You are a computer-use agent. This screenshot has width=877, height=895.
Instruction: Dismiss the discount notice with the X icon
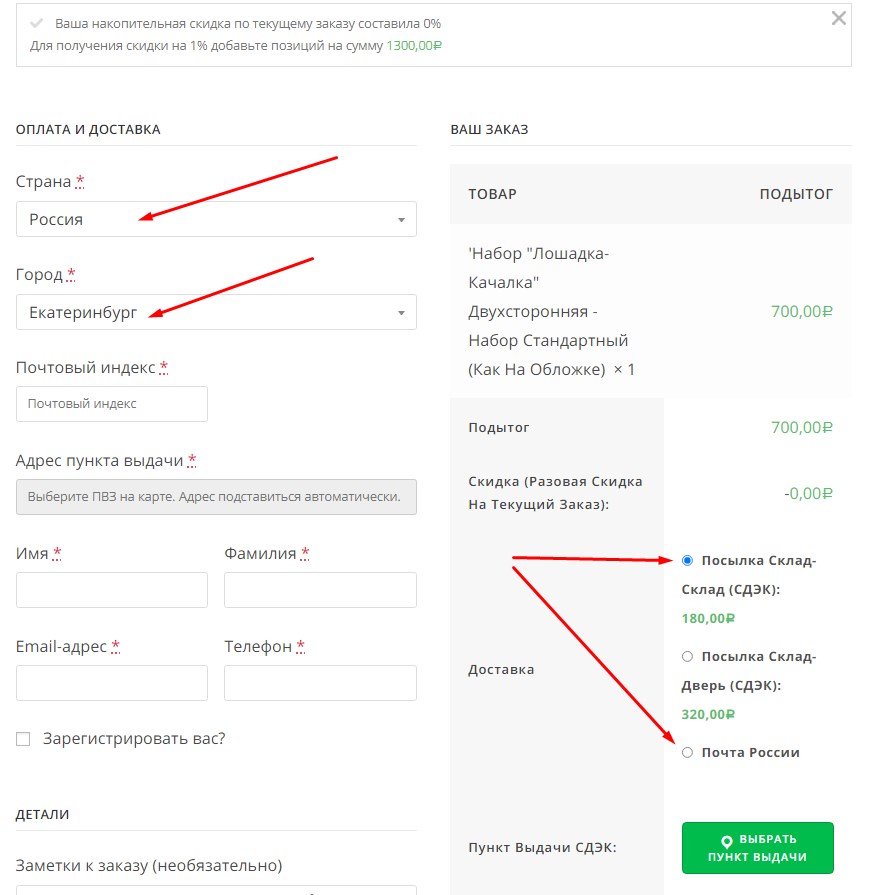pyautogui.click(x=838, y=18)
